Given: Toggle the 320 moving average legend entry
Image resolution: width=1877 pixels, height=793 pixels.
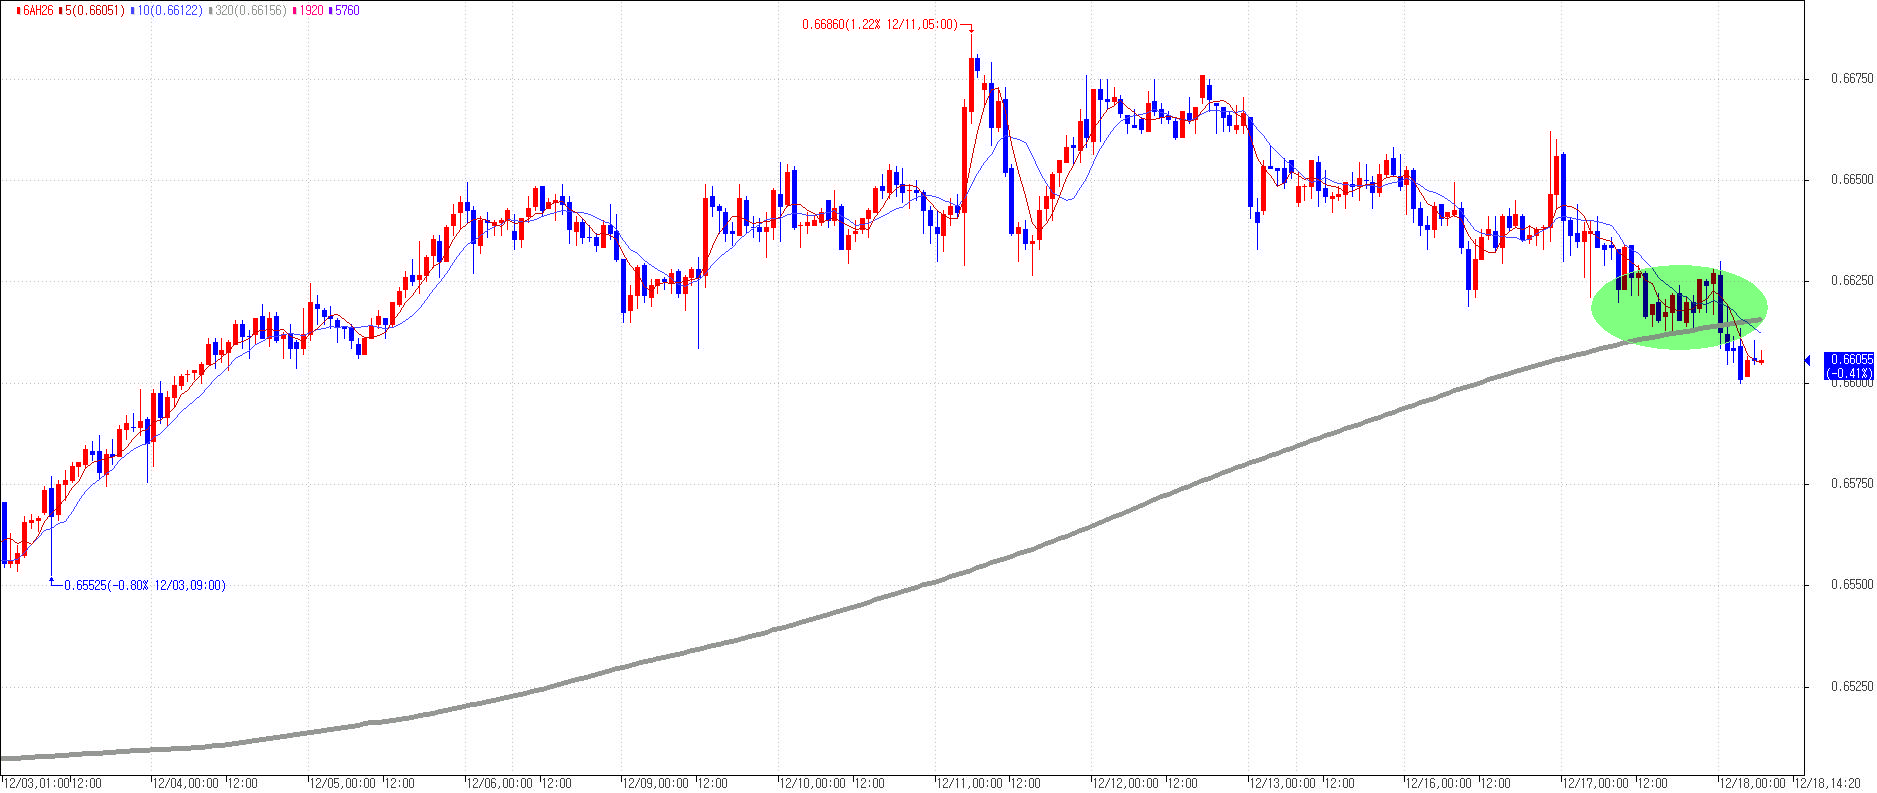Looking at the screenshot, I should click(x=252, y=11).
